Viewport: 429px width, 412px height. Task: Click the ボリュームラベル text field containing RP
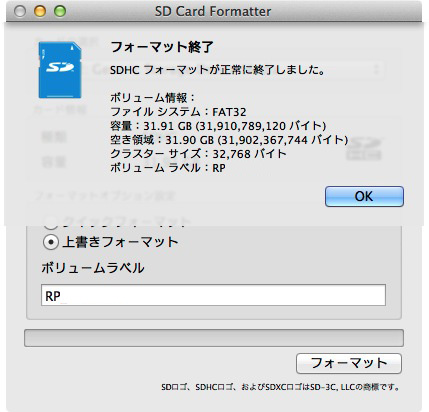click(x=213, y=295)
